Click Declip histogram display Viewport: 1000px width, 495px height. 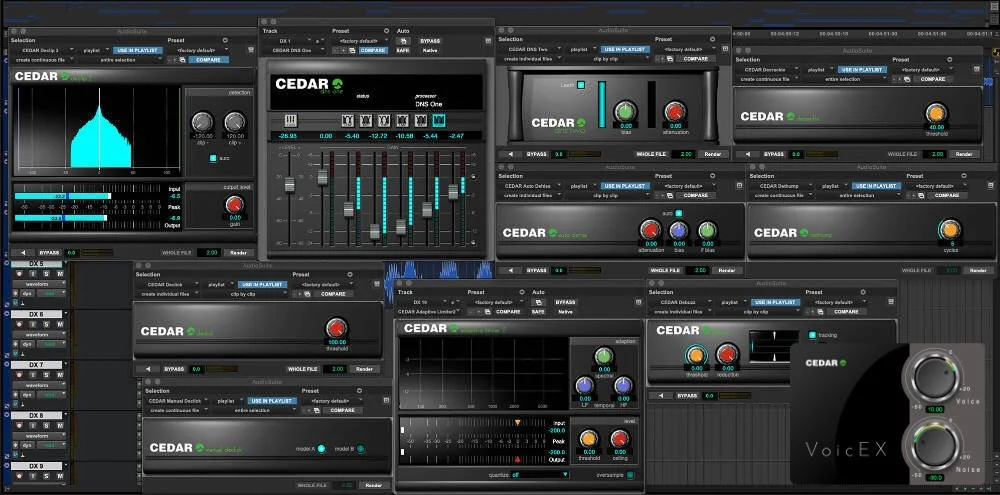tap(97, 131)
